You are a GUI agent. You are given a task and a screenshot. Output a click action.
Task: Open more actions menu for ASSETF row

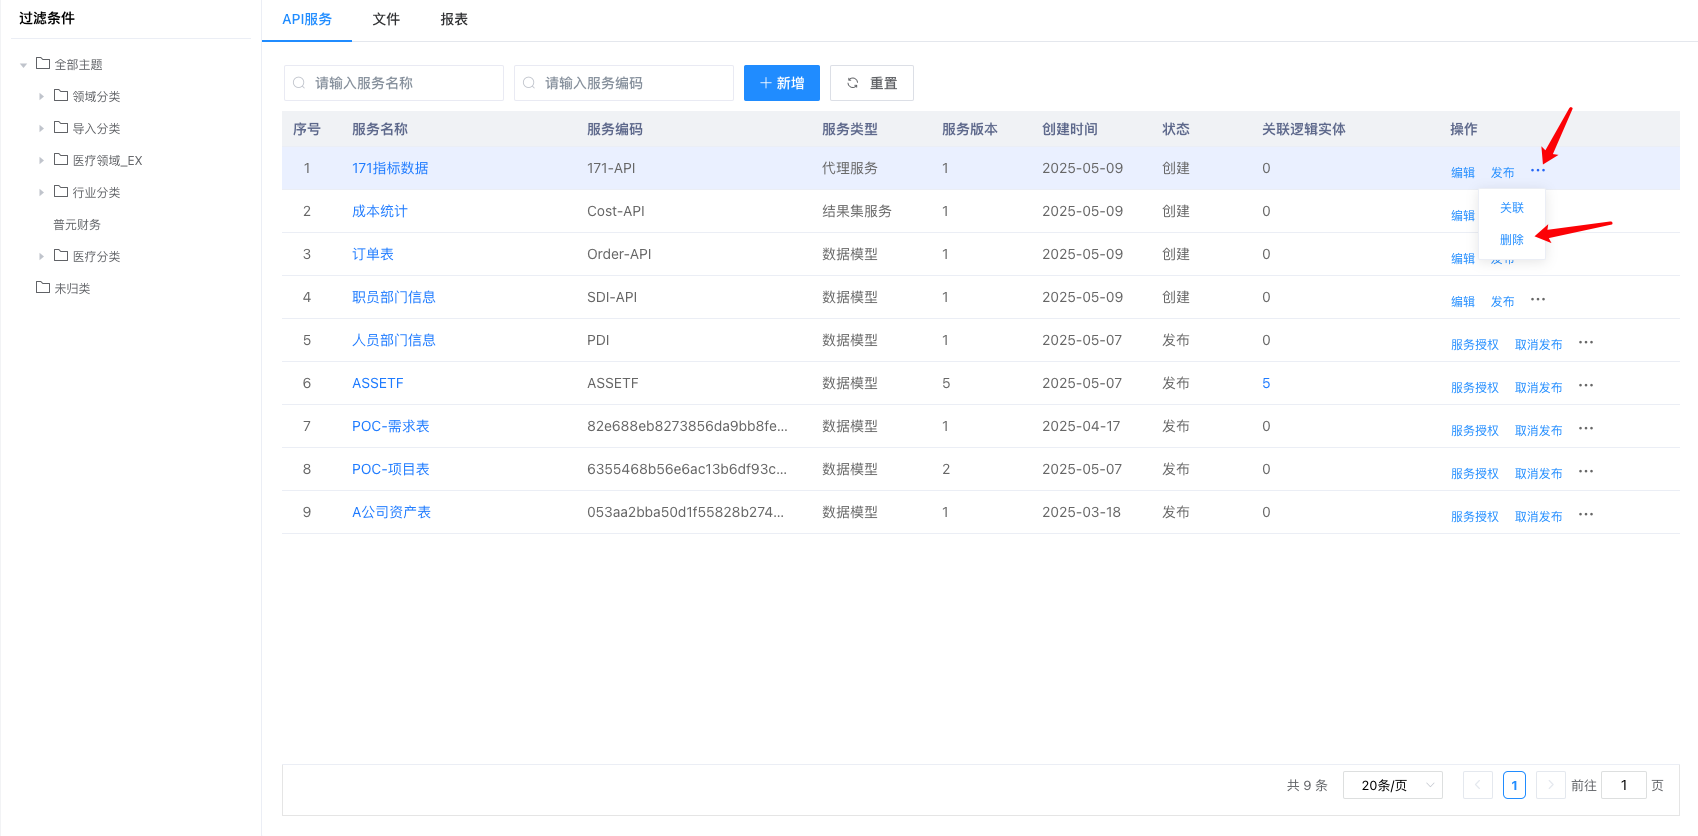point(1585,386)
